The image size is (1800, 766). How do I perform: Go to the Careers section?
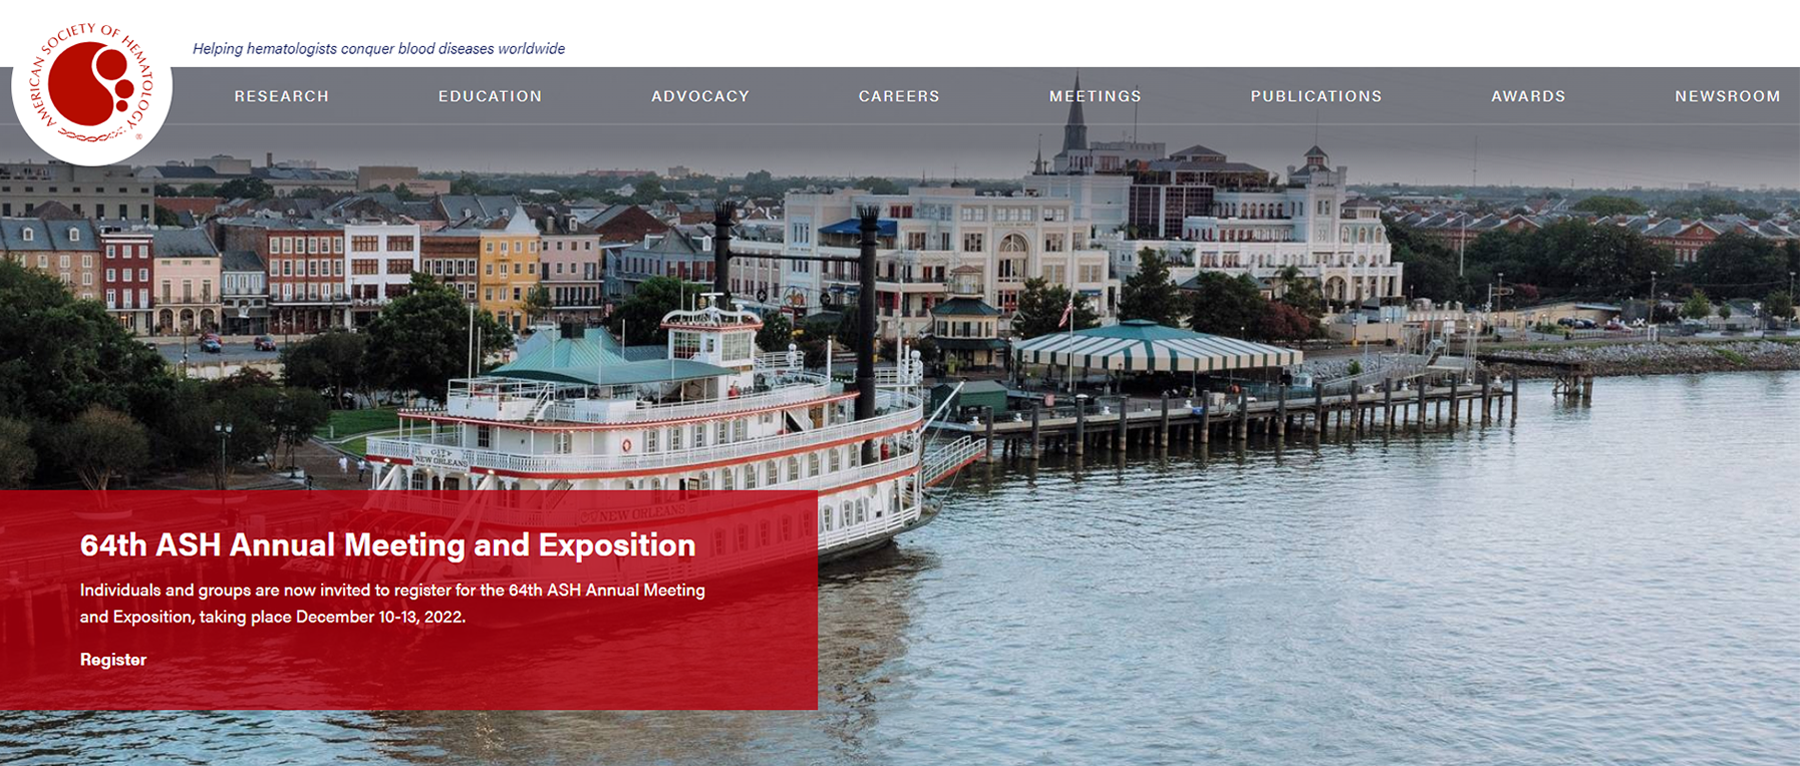[x=899, y=96]
